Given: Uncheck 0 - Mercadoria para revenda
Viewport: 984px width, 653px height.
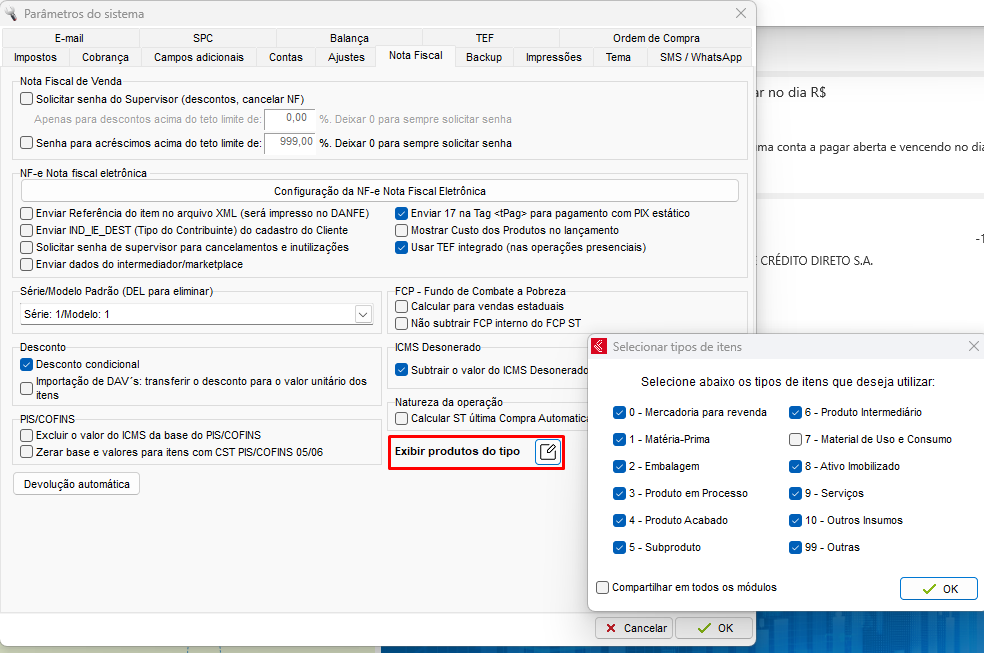Looking at the screenshot, I should pos(621,412).
